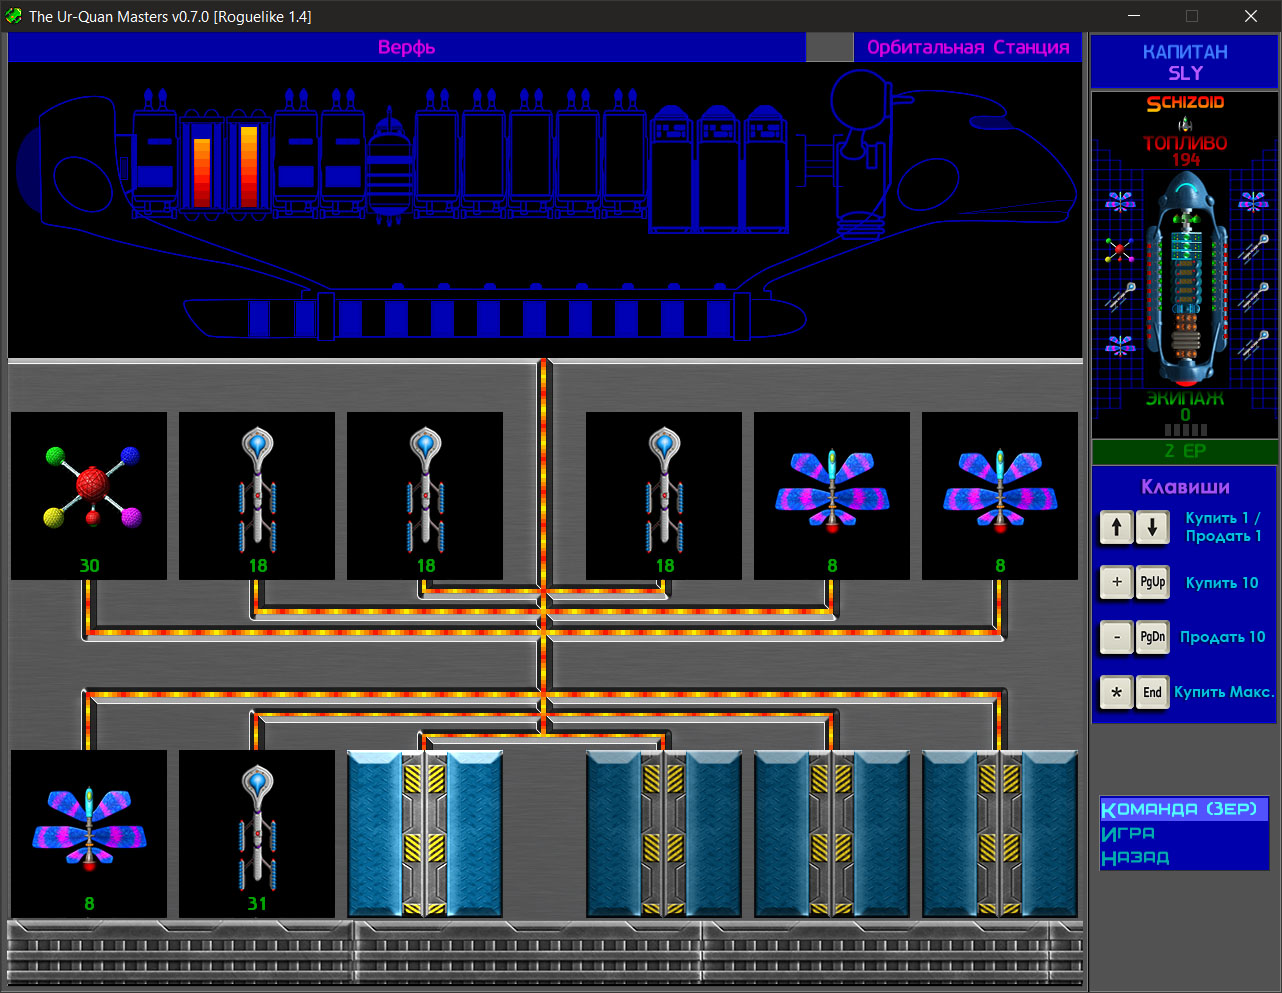Click the minus key icon
Screen dimensions: 1282x993
tap(1116, 637)
